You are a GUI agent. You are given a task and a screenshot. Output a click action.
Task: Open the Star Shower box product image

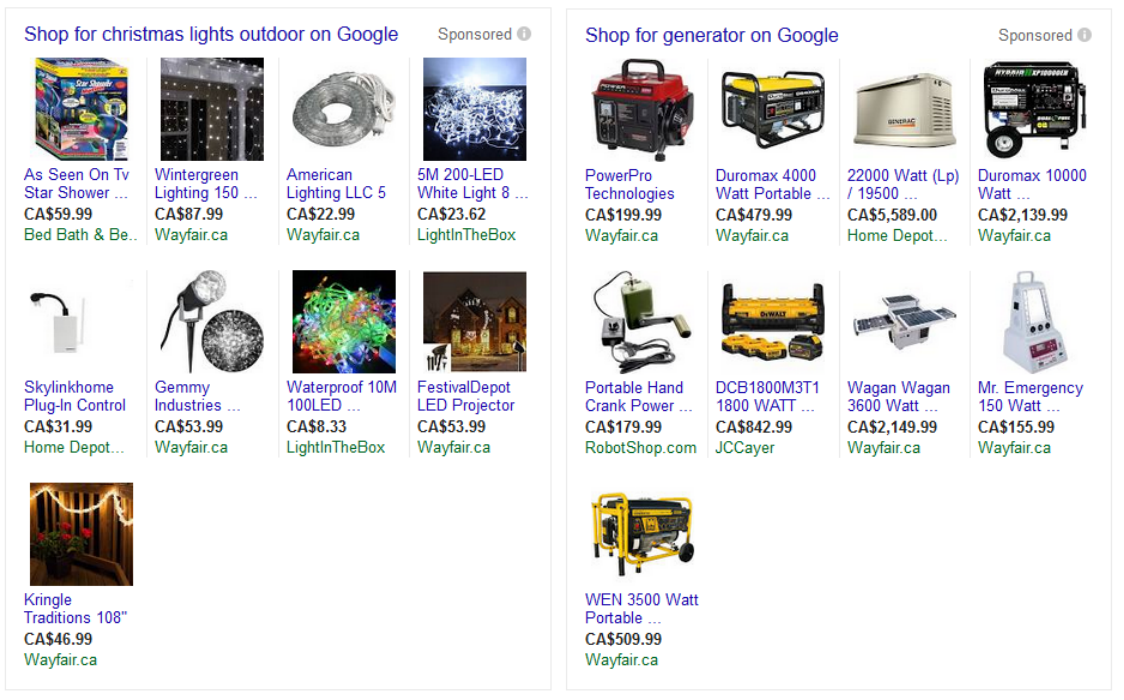pos(81,109)
